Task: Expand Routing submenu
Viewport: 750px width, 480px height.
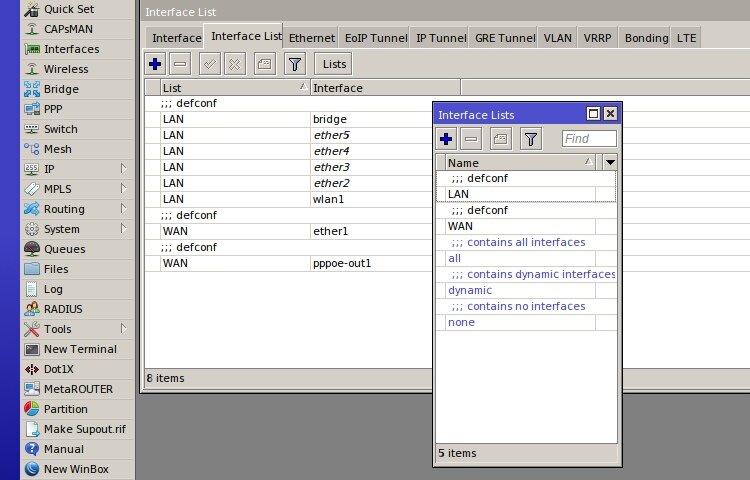Action: click(123, 208)
